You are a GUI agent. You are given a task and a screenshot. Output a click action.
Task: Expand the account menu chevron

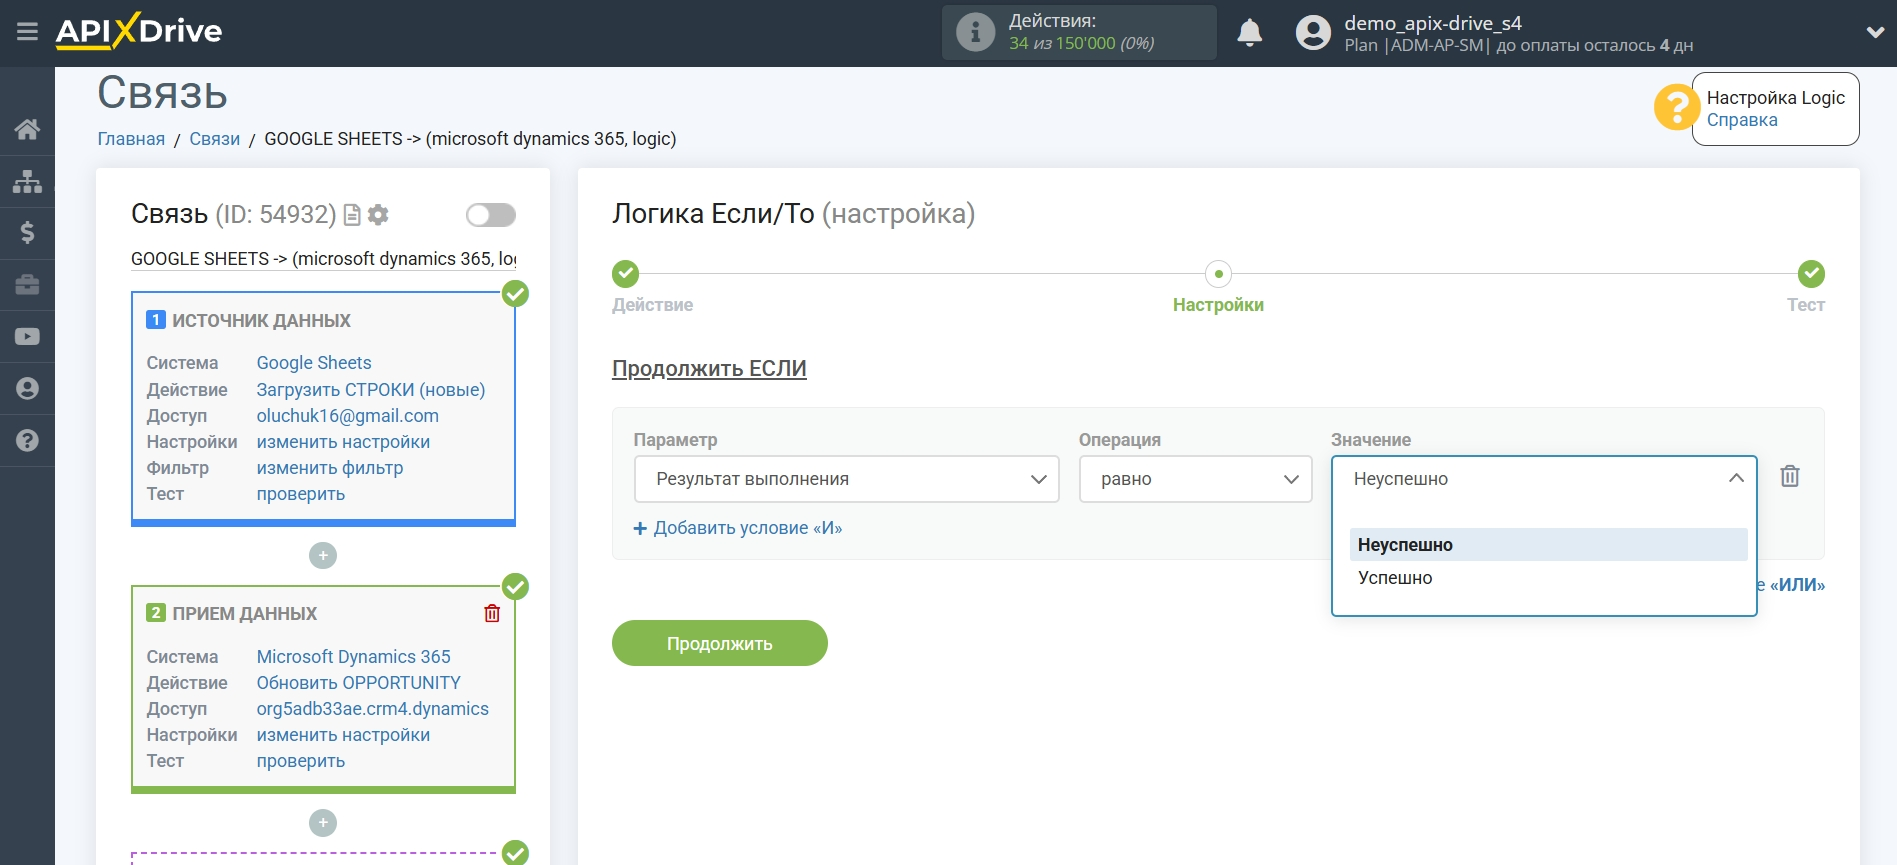pyautogui.click(x=1875, y=32)
